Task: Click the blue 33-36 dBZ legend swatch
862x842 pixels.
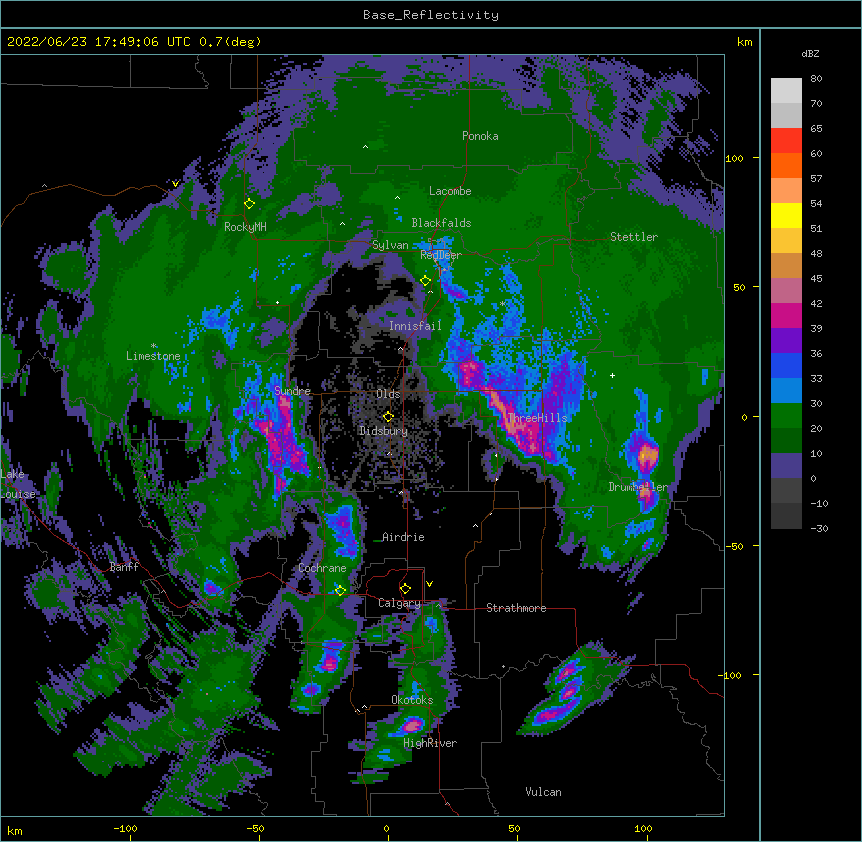Action: pyautogui.click(x=786, y=365)
